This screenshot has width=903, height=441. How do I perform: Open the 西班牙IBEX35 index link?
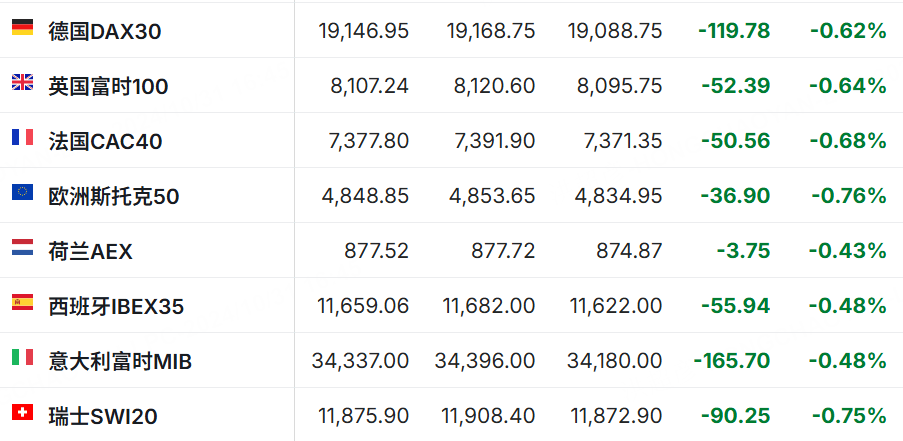[x=116, y=307]
